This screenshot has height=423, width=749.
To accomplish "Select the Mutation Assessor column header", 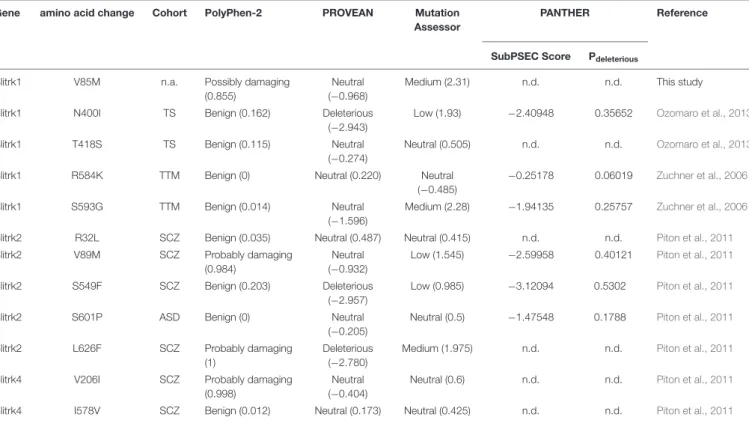I will (x=437, y=20).
